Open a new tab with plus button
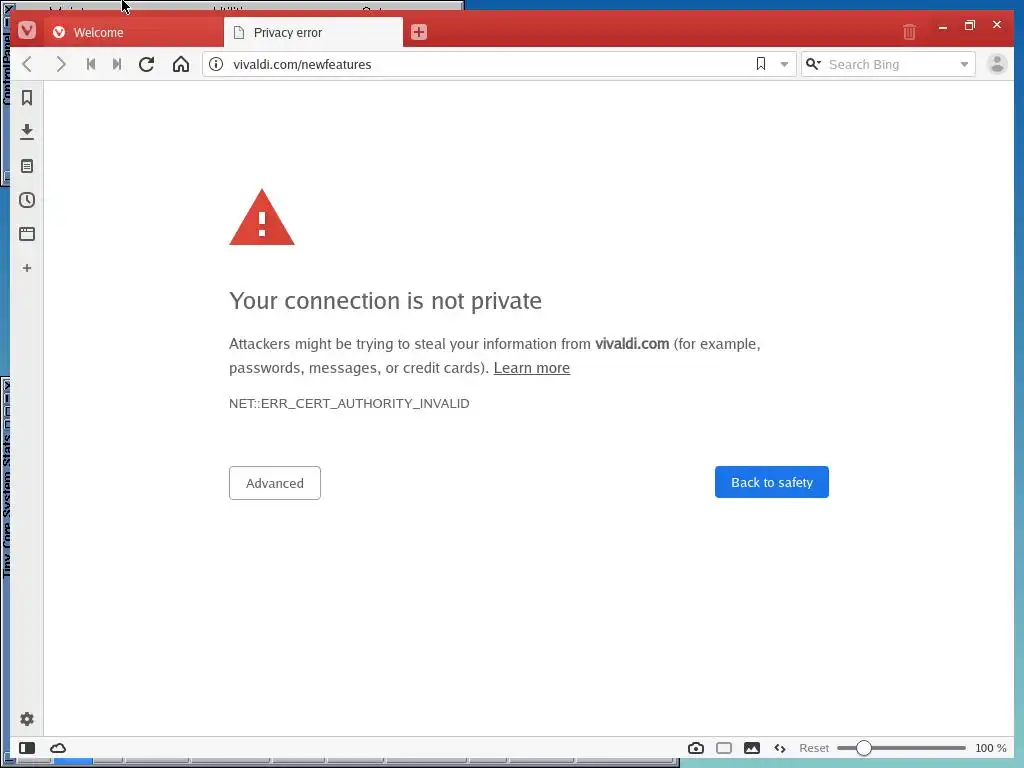 [419, 32]
